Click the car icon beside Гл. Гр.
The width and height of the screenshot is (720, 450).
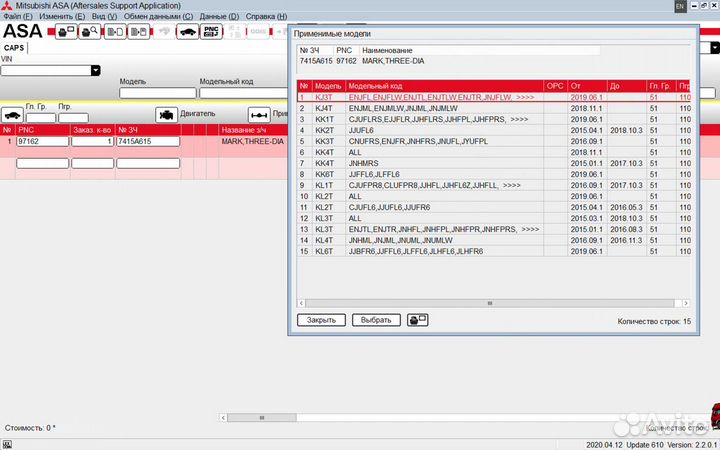coord(11,115)
